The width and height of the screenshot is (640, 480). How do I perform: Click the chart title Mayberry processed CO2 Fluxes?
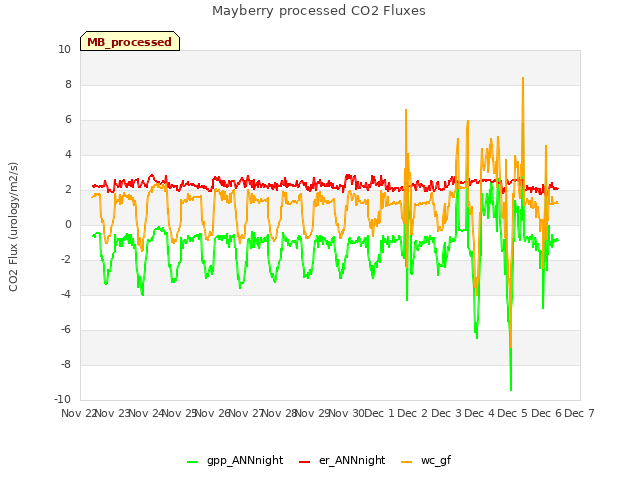click(x=319, y=11)
